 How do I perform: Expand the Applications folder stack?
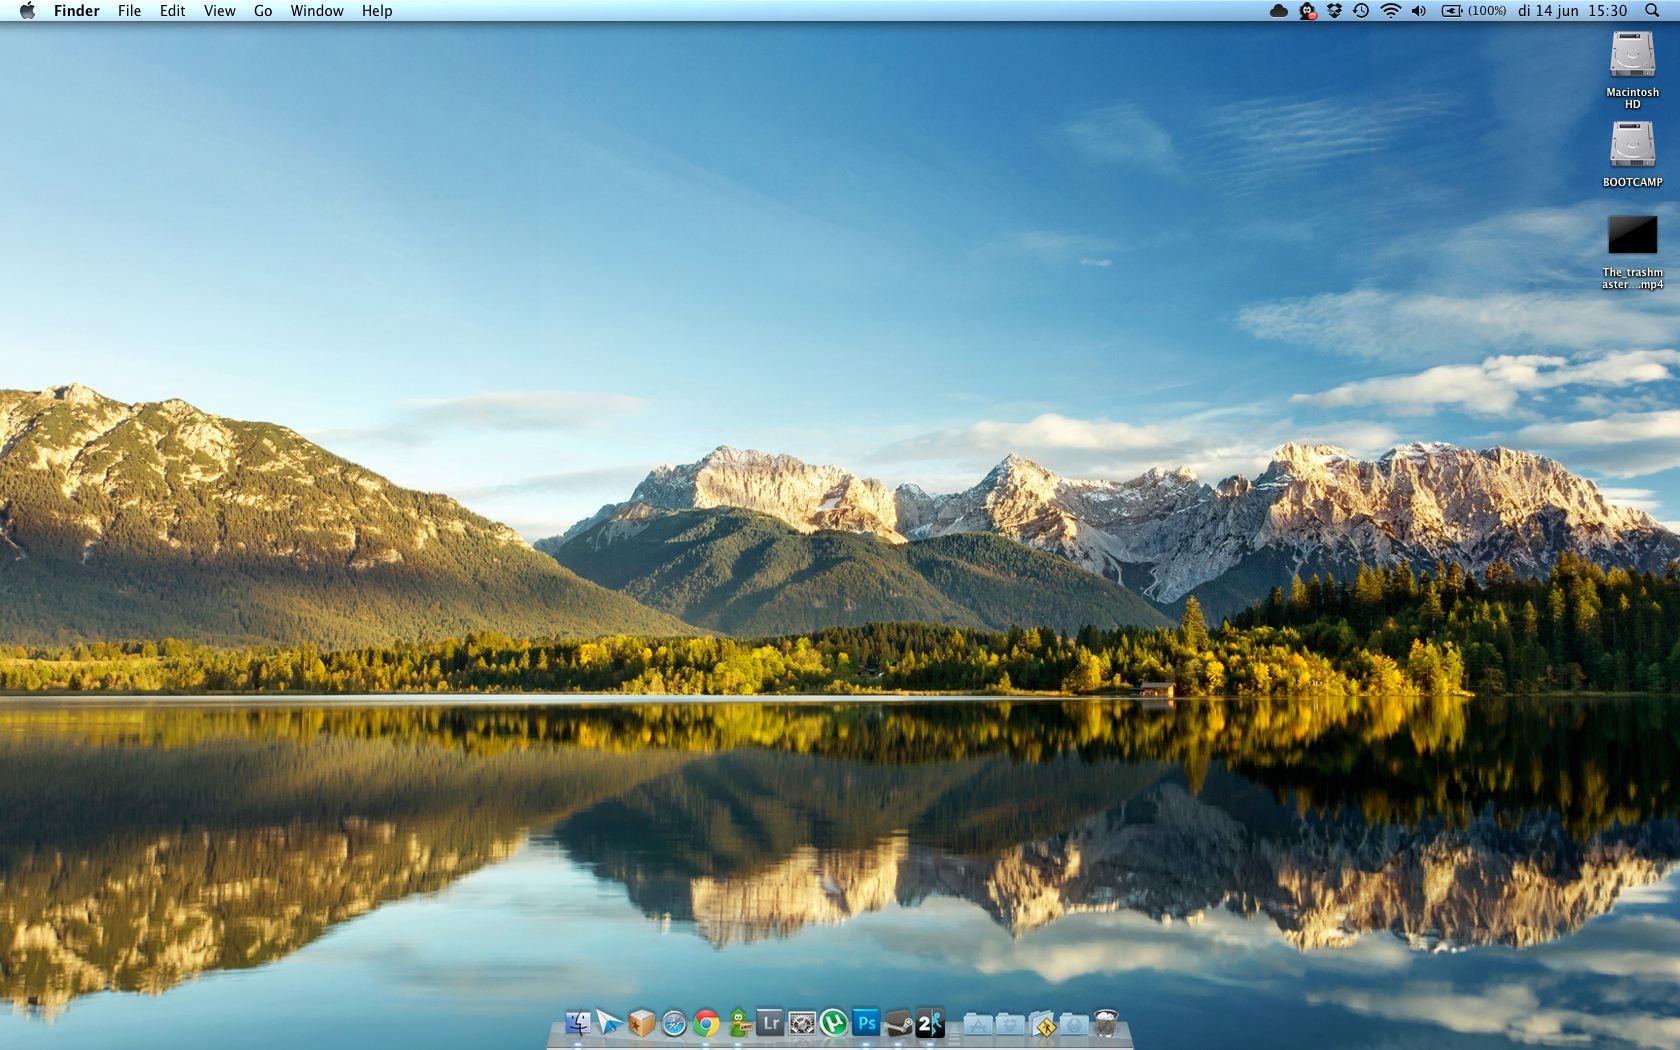[x=978, y=1024]
